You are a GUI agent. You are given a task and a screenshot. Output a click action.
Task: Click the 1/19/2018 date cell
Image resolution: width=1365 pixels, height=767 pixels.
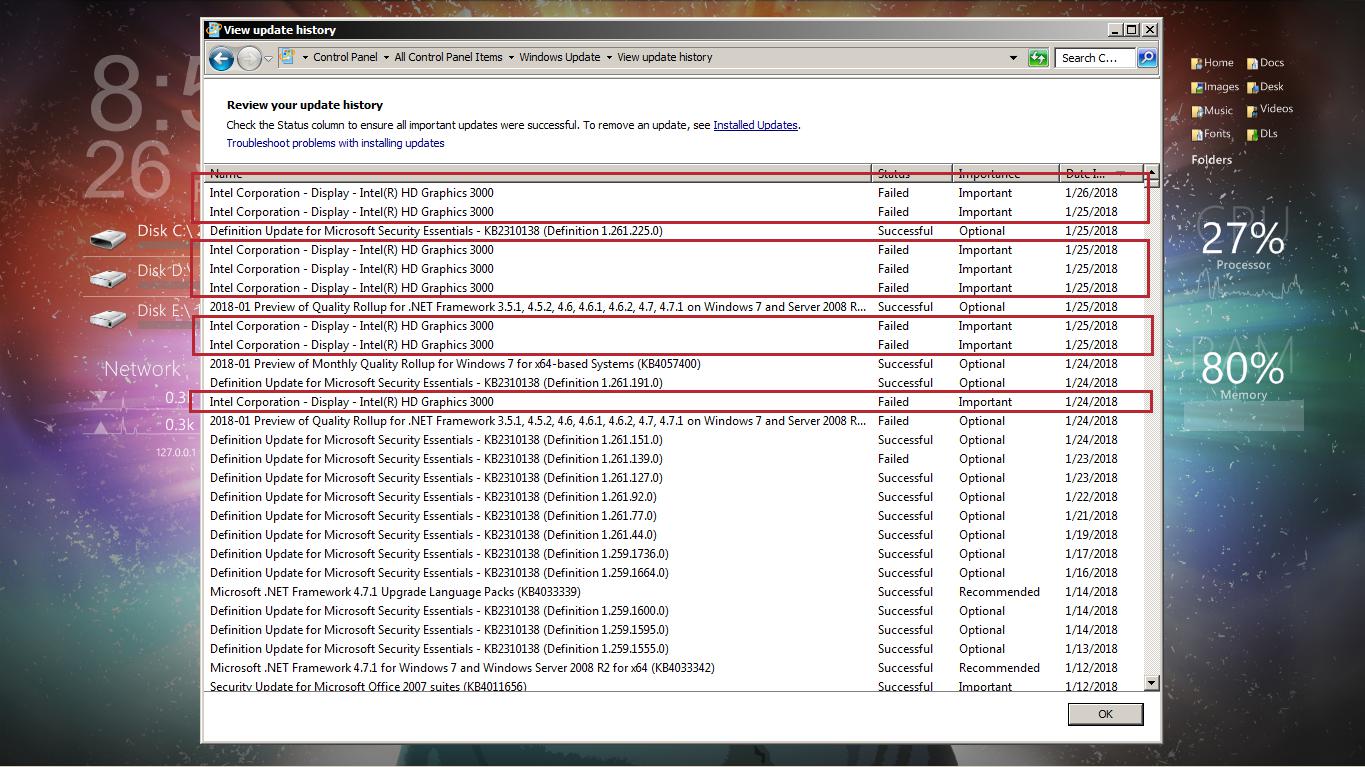click(1091, 535)
